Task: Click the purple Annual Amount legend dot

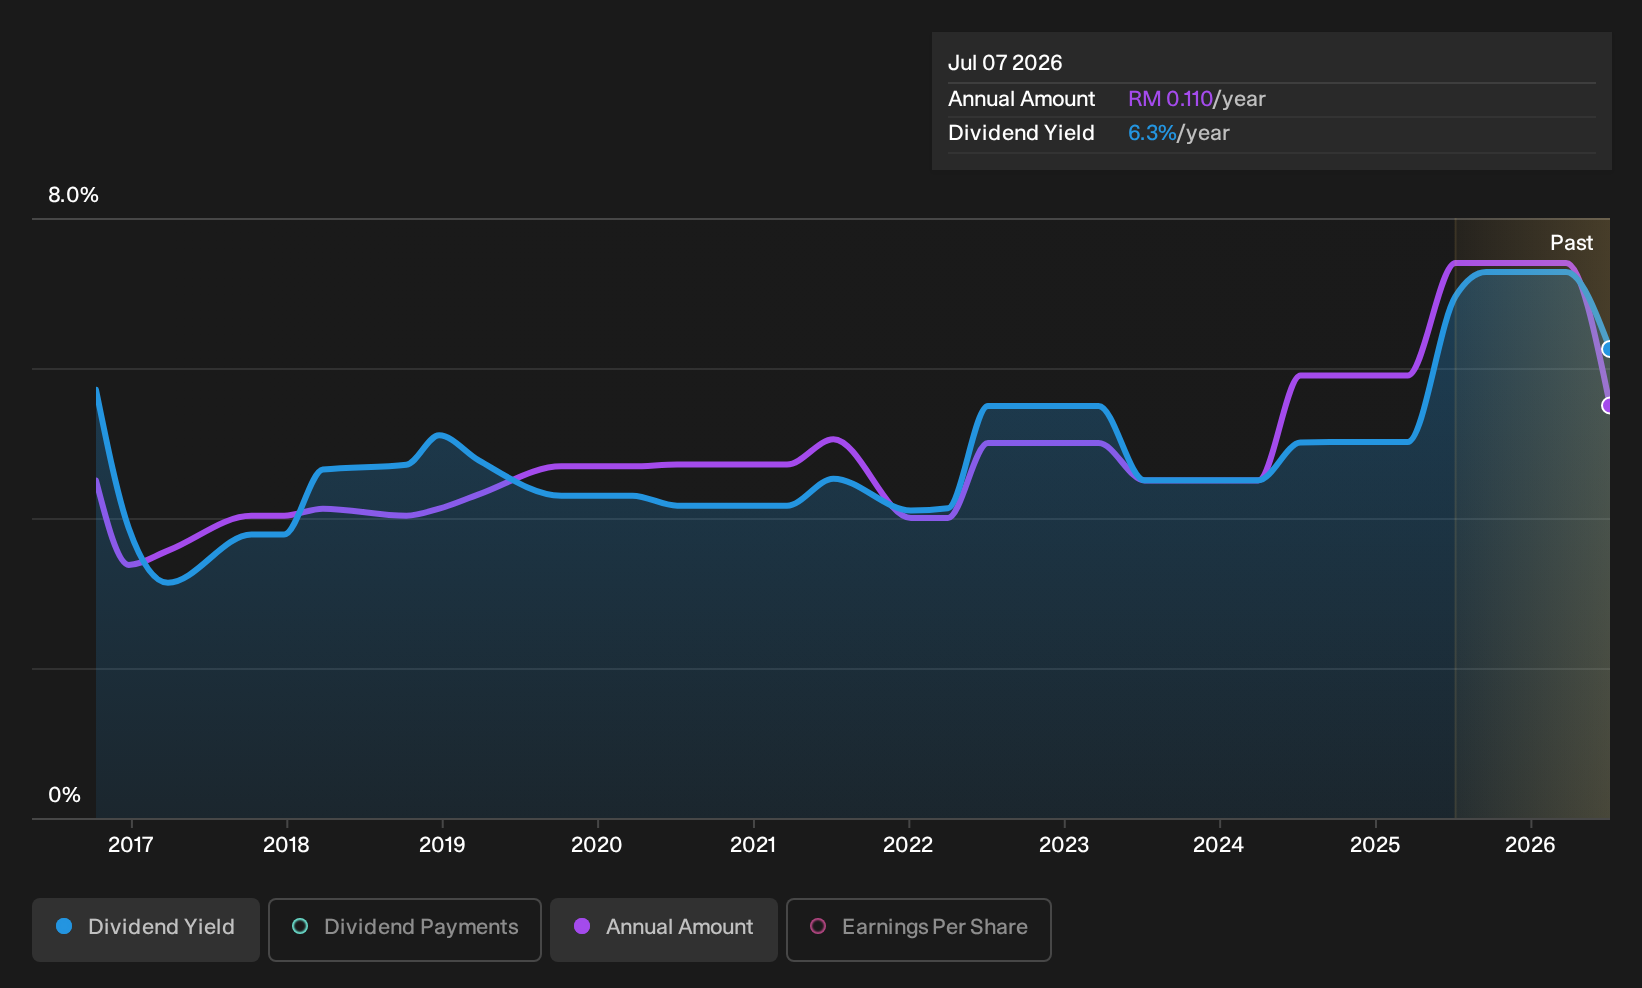Action: [x=582, y=927]
